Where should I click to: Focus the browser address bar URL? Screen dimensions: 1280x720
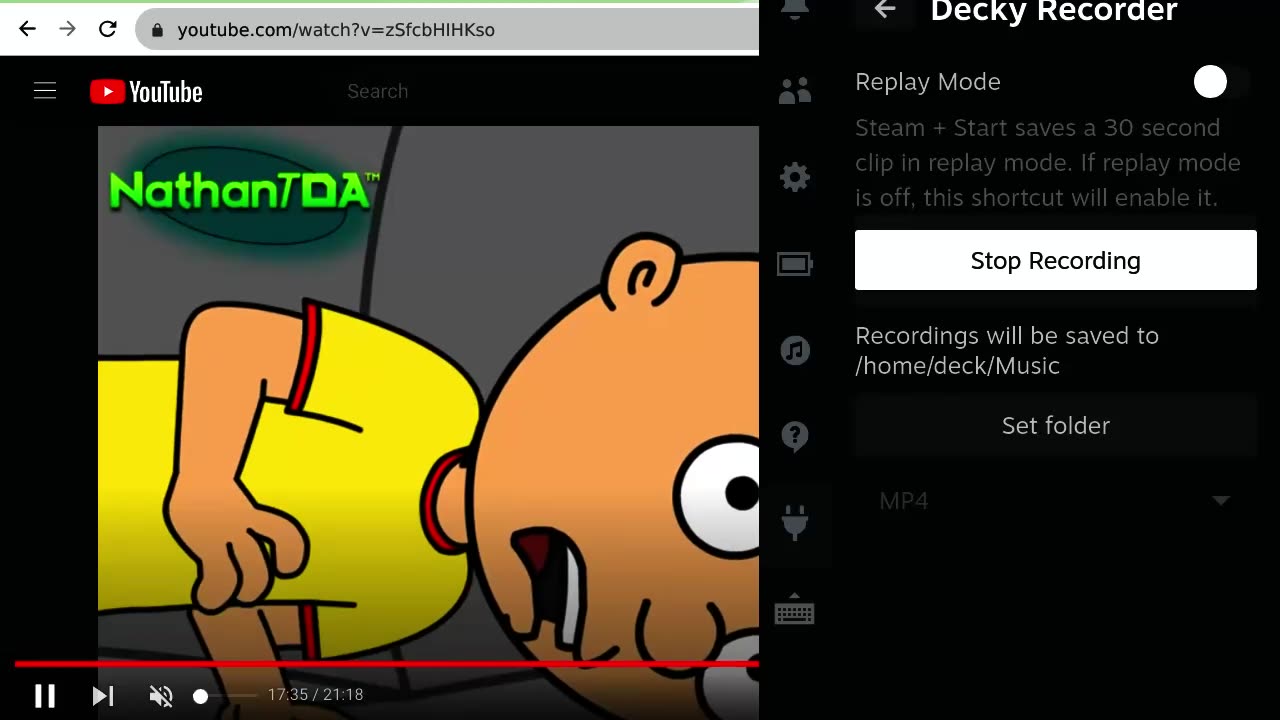[x=336, y=30]
